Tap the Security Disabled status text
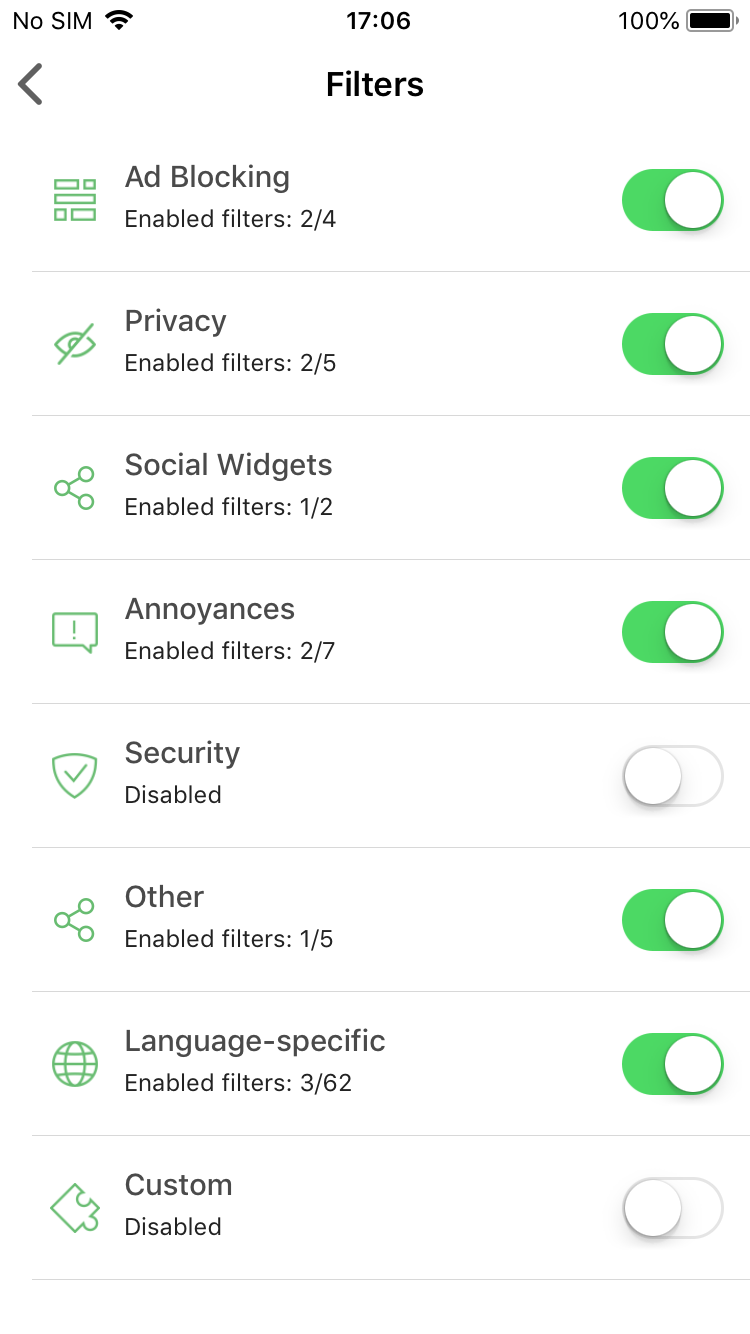This screenshot has height=1334, width=750. [173, 795]
